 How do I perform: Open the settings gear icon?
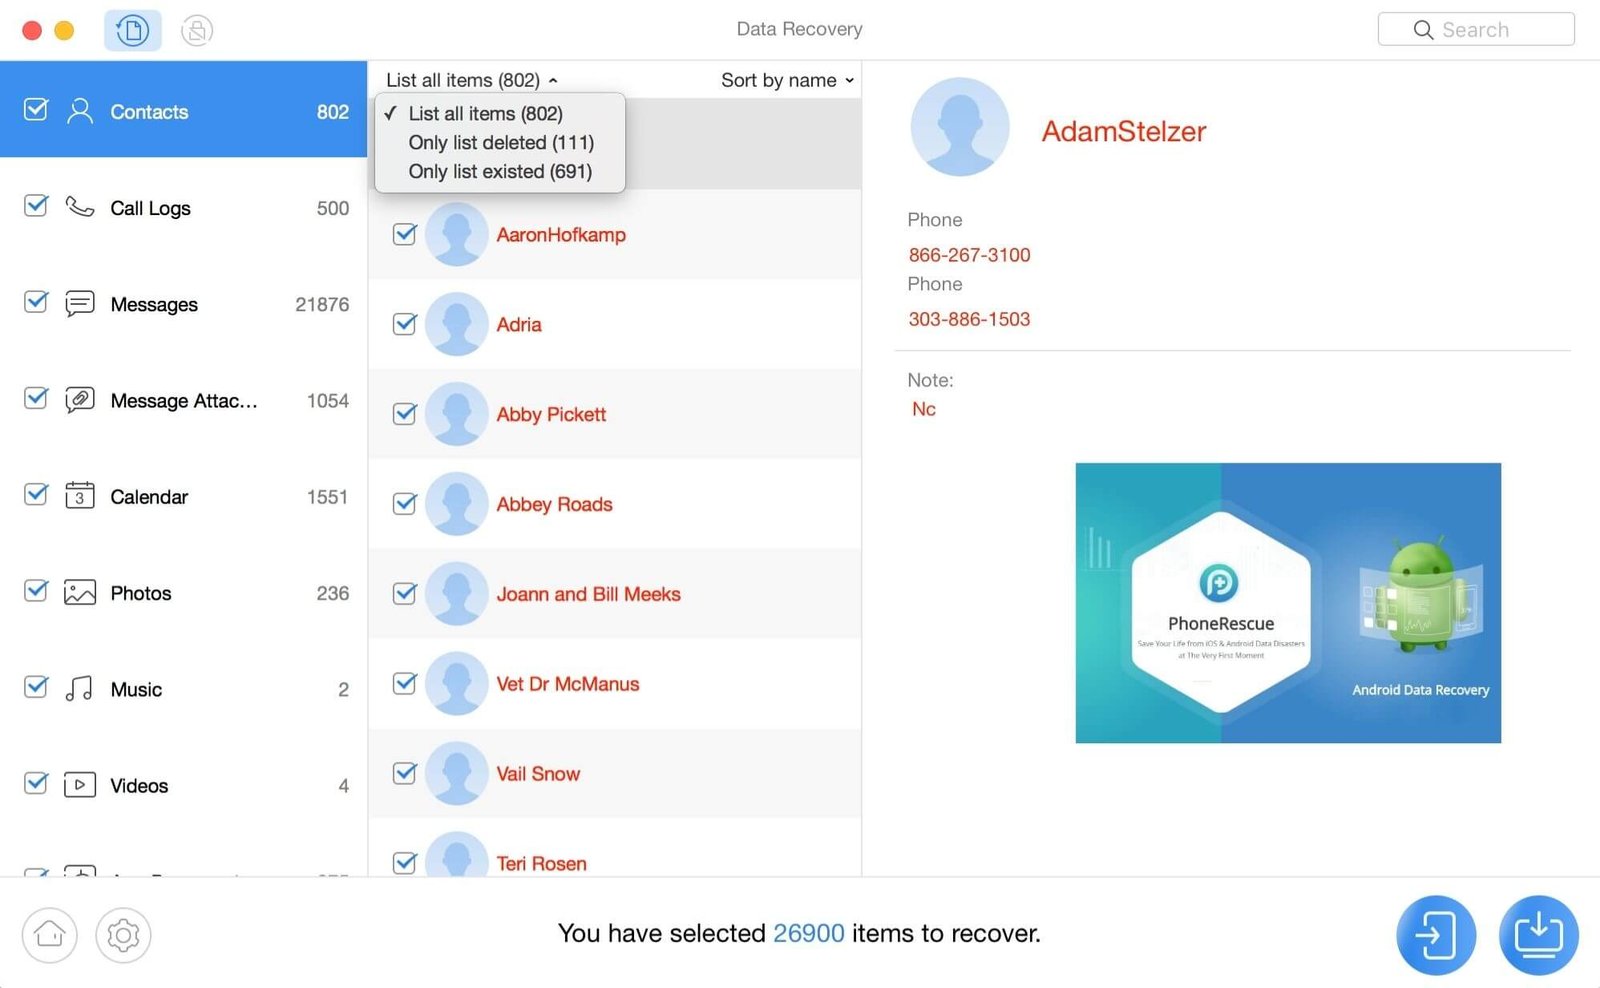123,935
